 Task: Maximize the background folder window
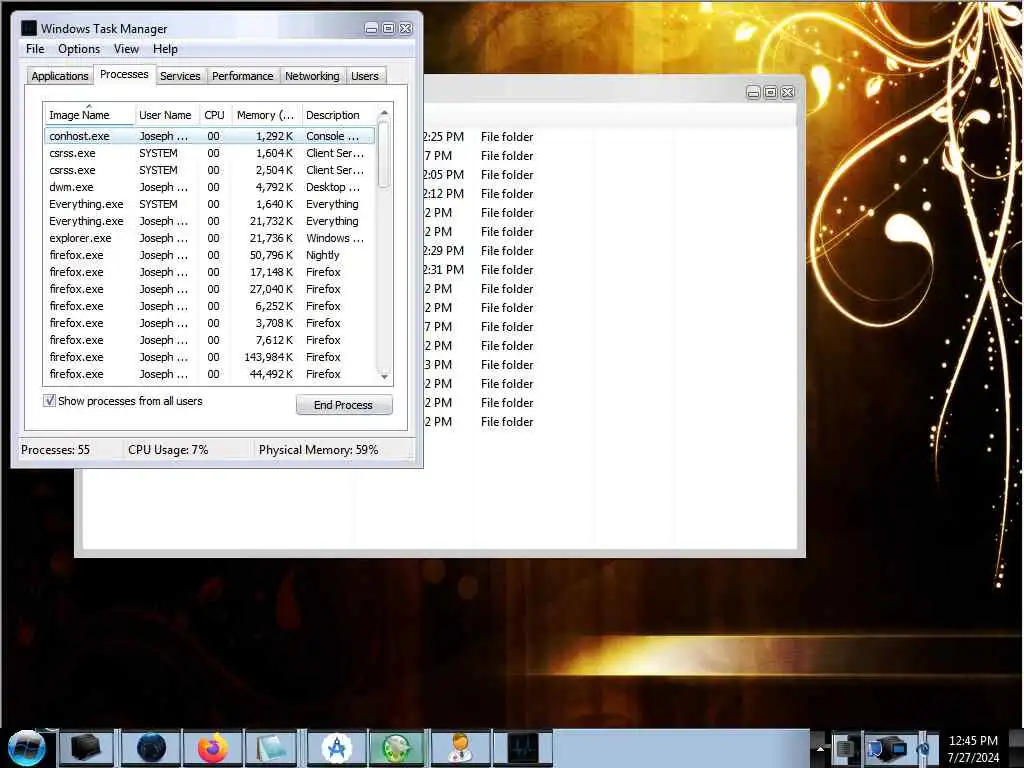click(x=771, y=93)
